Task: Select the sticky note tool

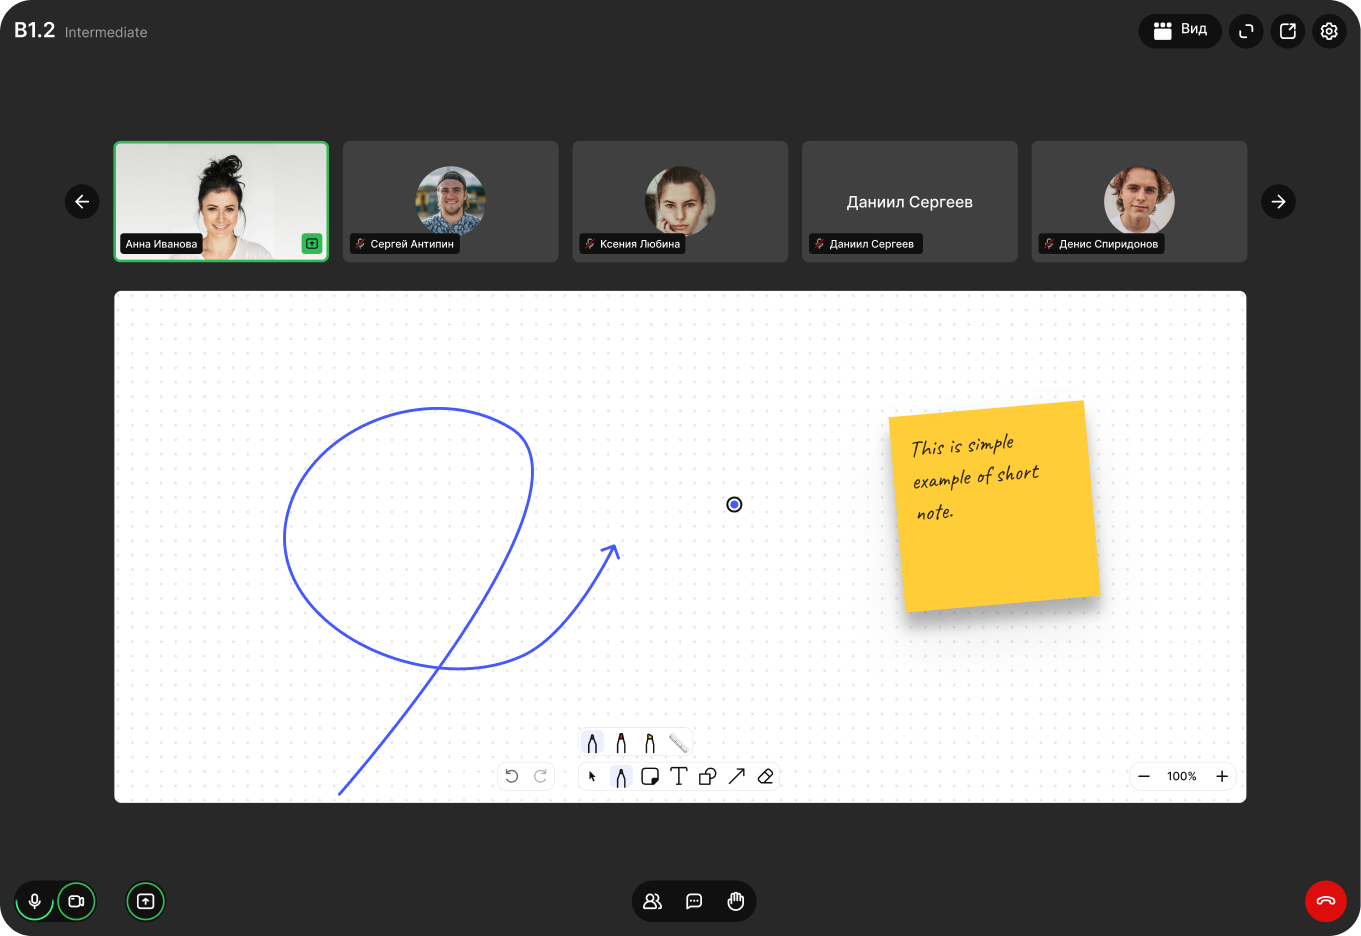Action: coord(650,776)
